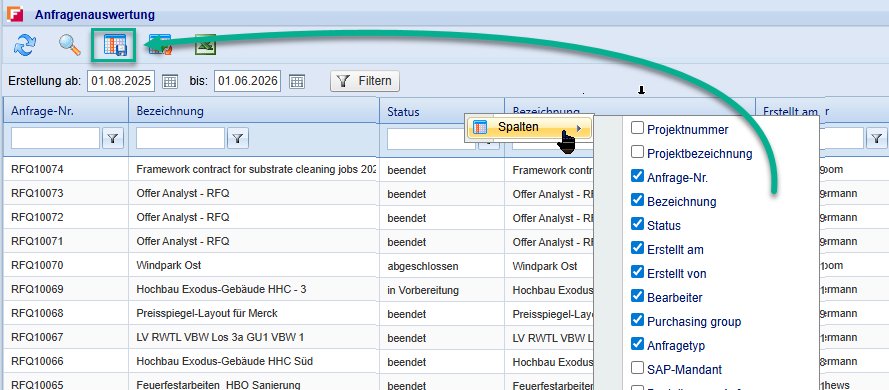The height and width of the screenshot is (390, 889).
Task: Open filter options beside the Erstellt am filter box
Action: (x=877, y=138)
